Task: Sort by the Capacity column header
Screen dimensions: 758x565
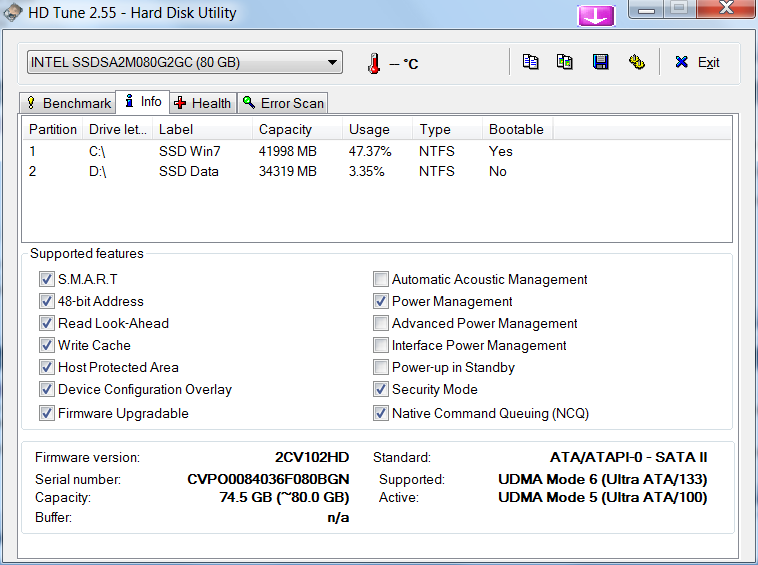Action: point(297,129)
